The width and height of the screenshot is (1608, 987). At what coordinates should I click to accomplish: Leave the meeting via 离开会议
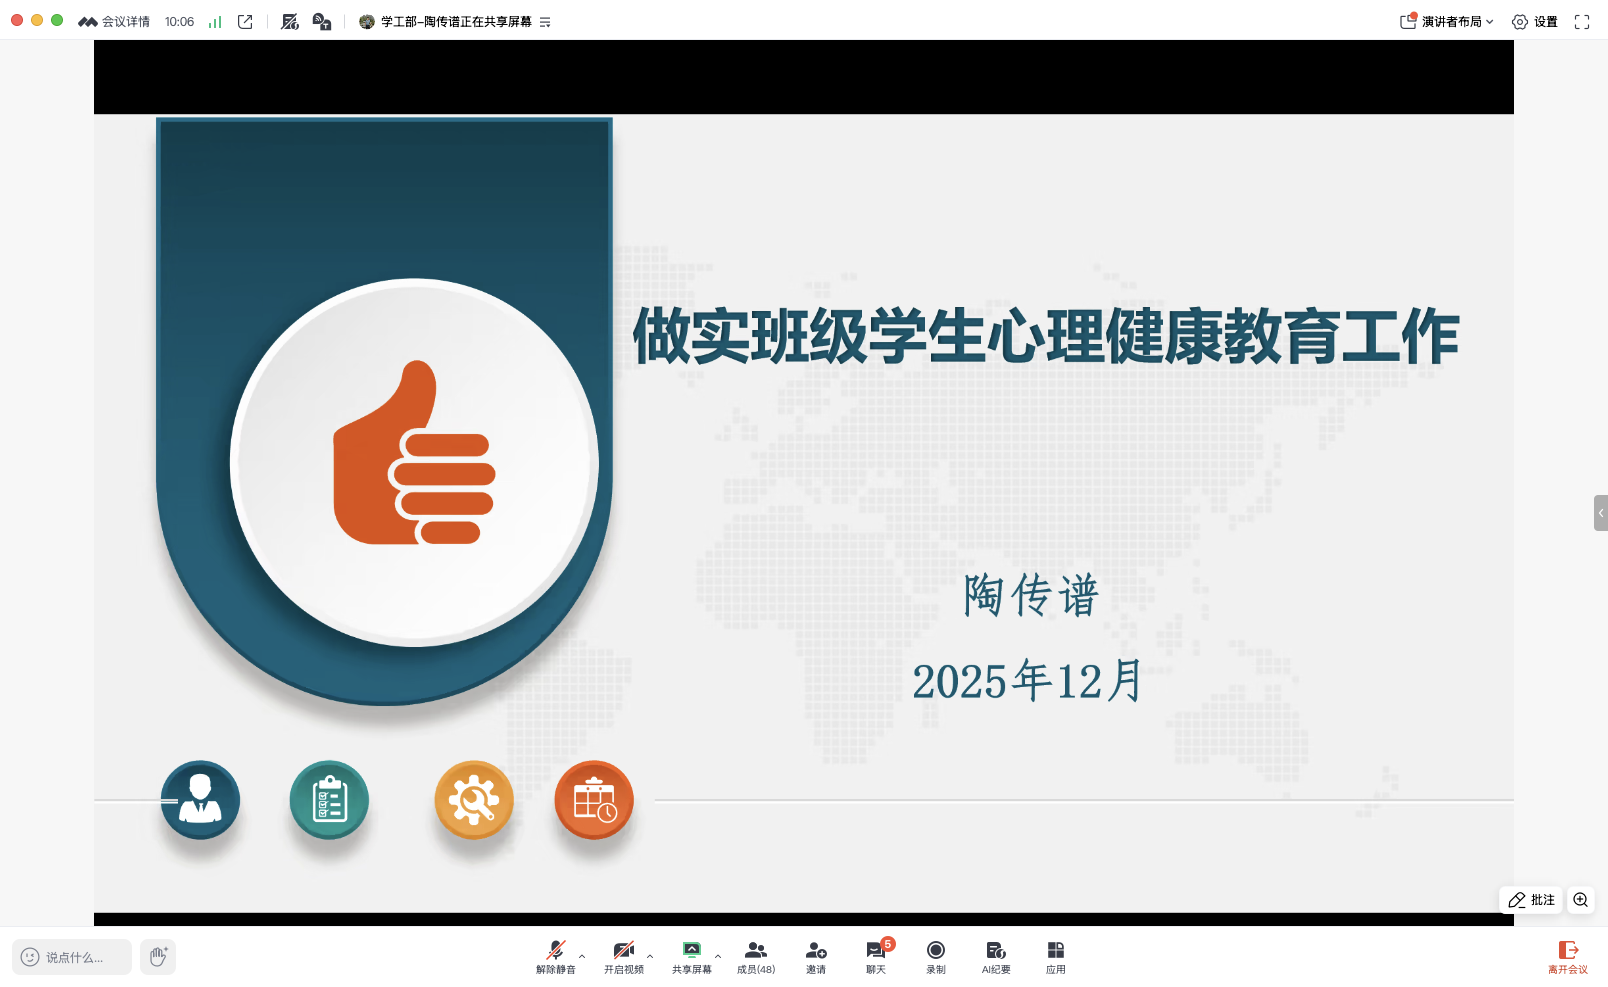click(1568, 956)
